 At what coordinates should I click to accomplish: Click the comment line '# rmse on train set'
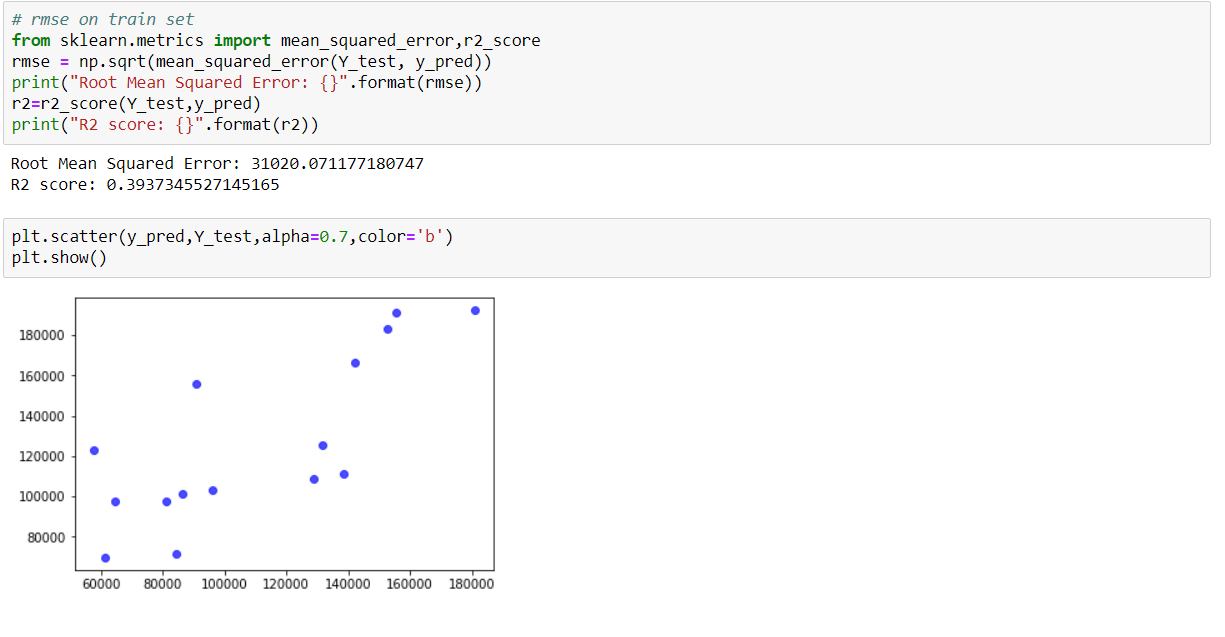click(x=103, y=19)
